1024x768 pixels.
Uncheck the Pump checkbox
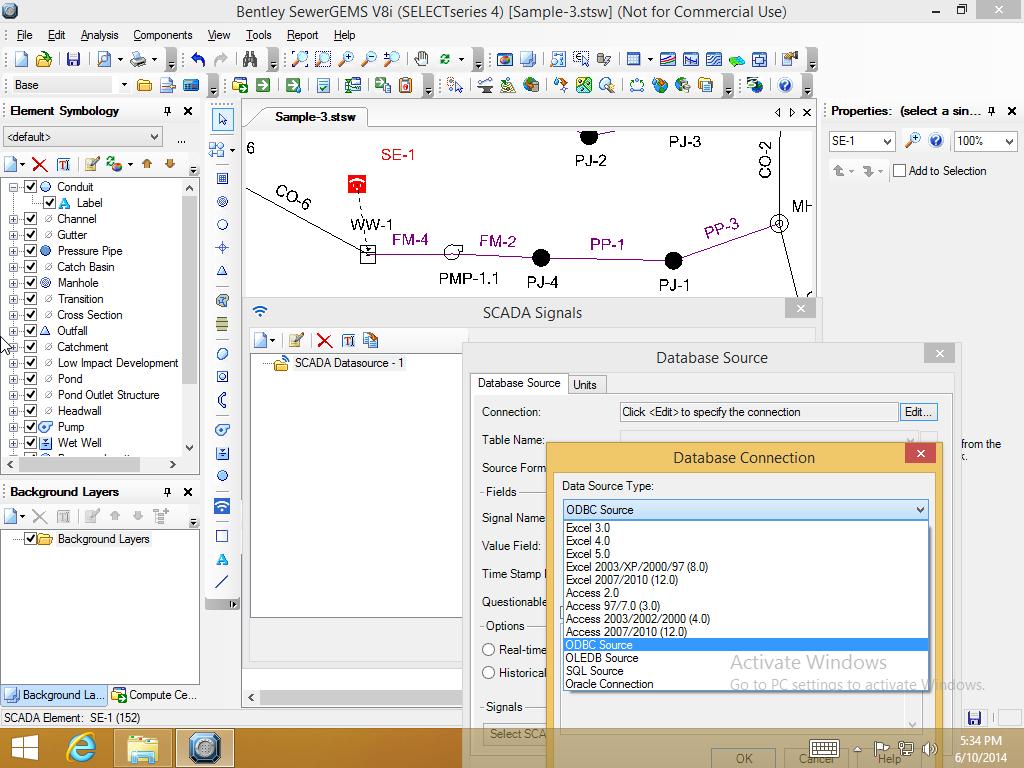pyautogui.click(x=31, y=426)
